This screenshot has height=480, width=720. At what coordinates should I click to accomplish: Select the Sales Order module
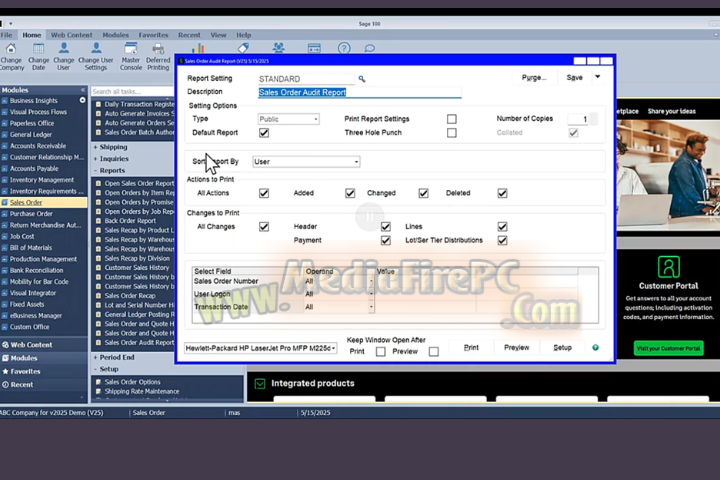pos(26,203)
